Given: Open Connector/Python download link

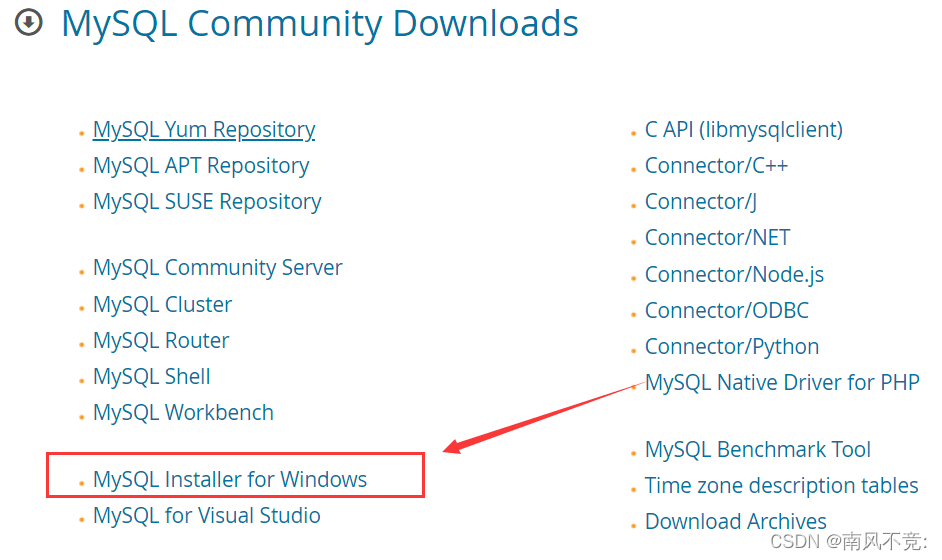Looking at the screenshot, I should pos(732,347).
